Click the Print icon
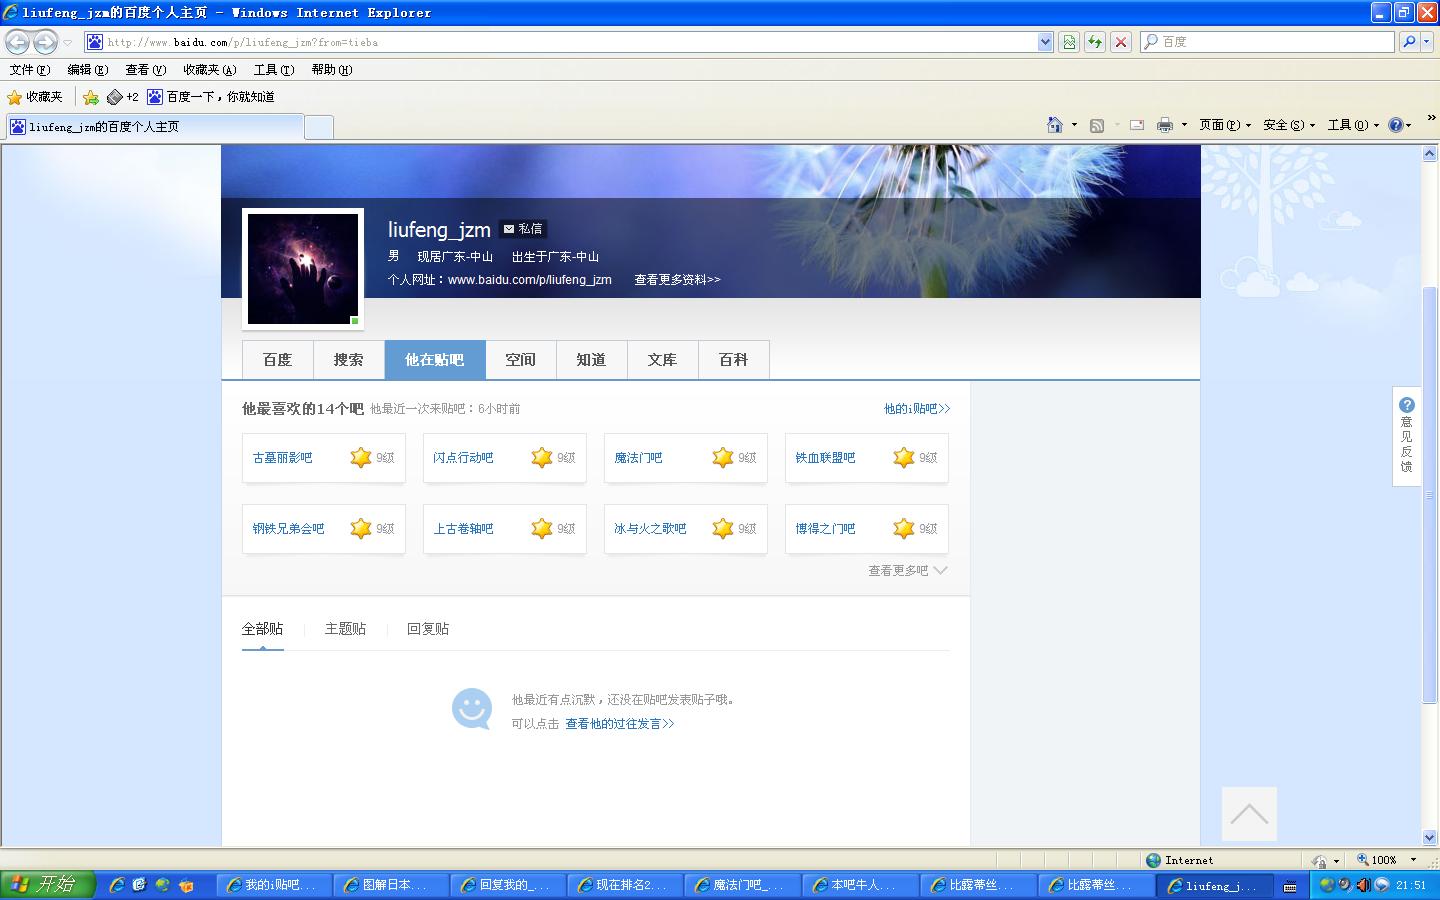Image resolution: width=1440 pixels, height=900 pixels. 1164,125
